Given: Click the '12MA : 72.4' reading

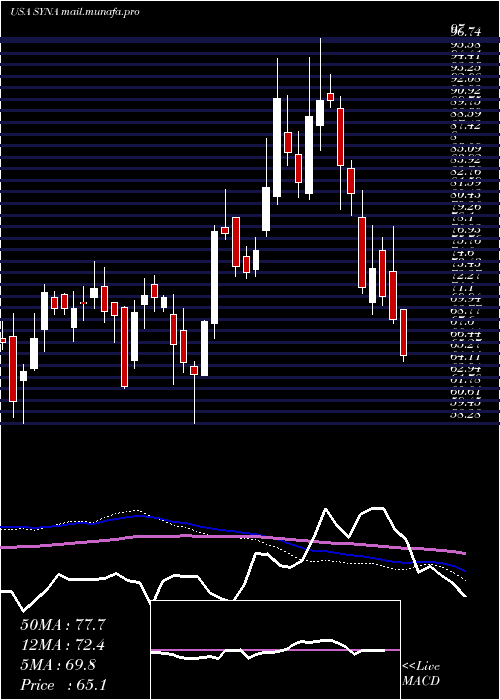Looking at the screenshot, I should click(63, 645).
